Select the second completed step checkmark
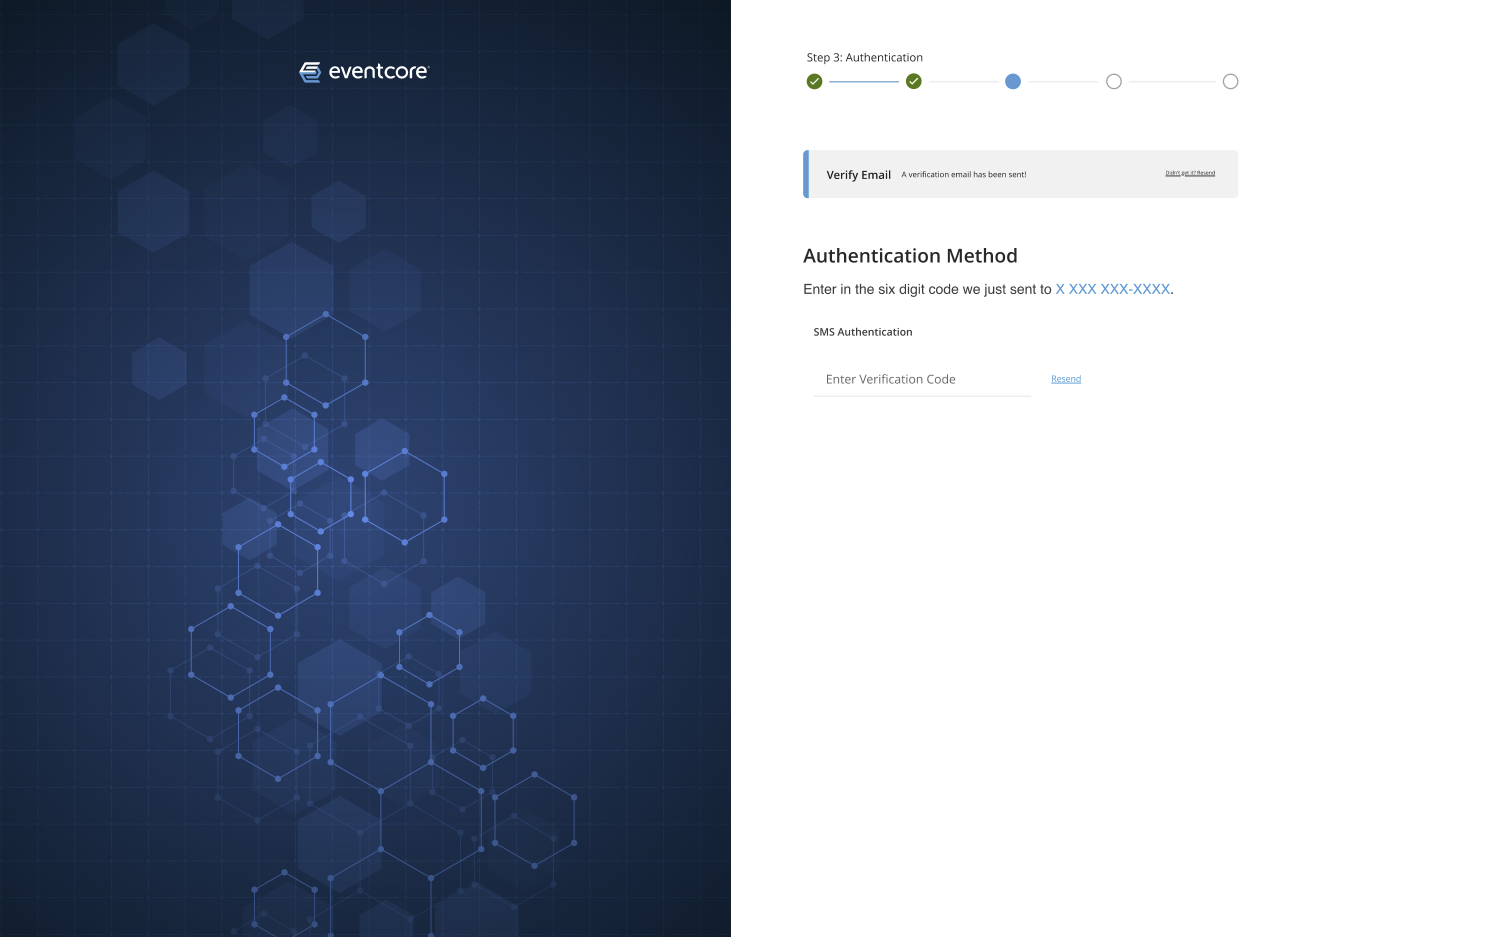 pos(913,82)
